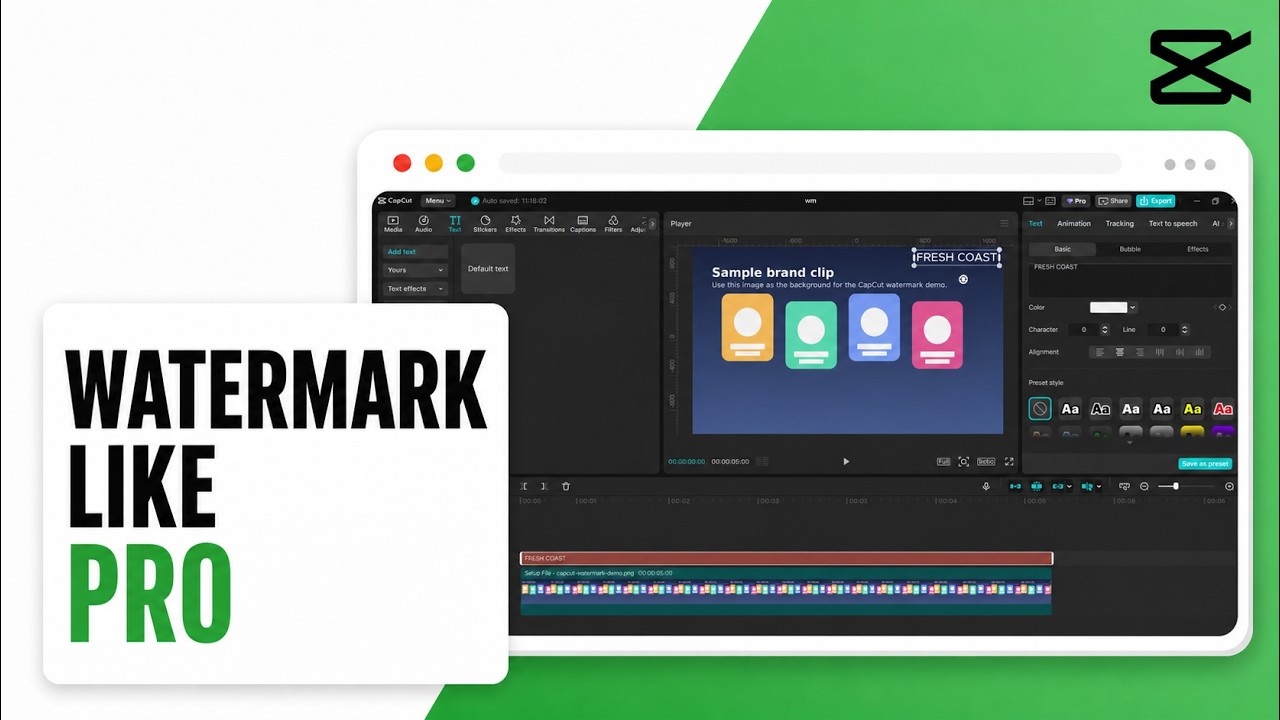The image size is (1280, 720).
Task: Open the Captions panel icon
Action: 583,223
